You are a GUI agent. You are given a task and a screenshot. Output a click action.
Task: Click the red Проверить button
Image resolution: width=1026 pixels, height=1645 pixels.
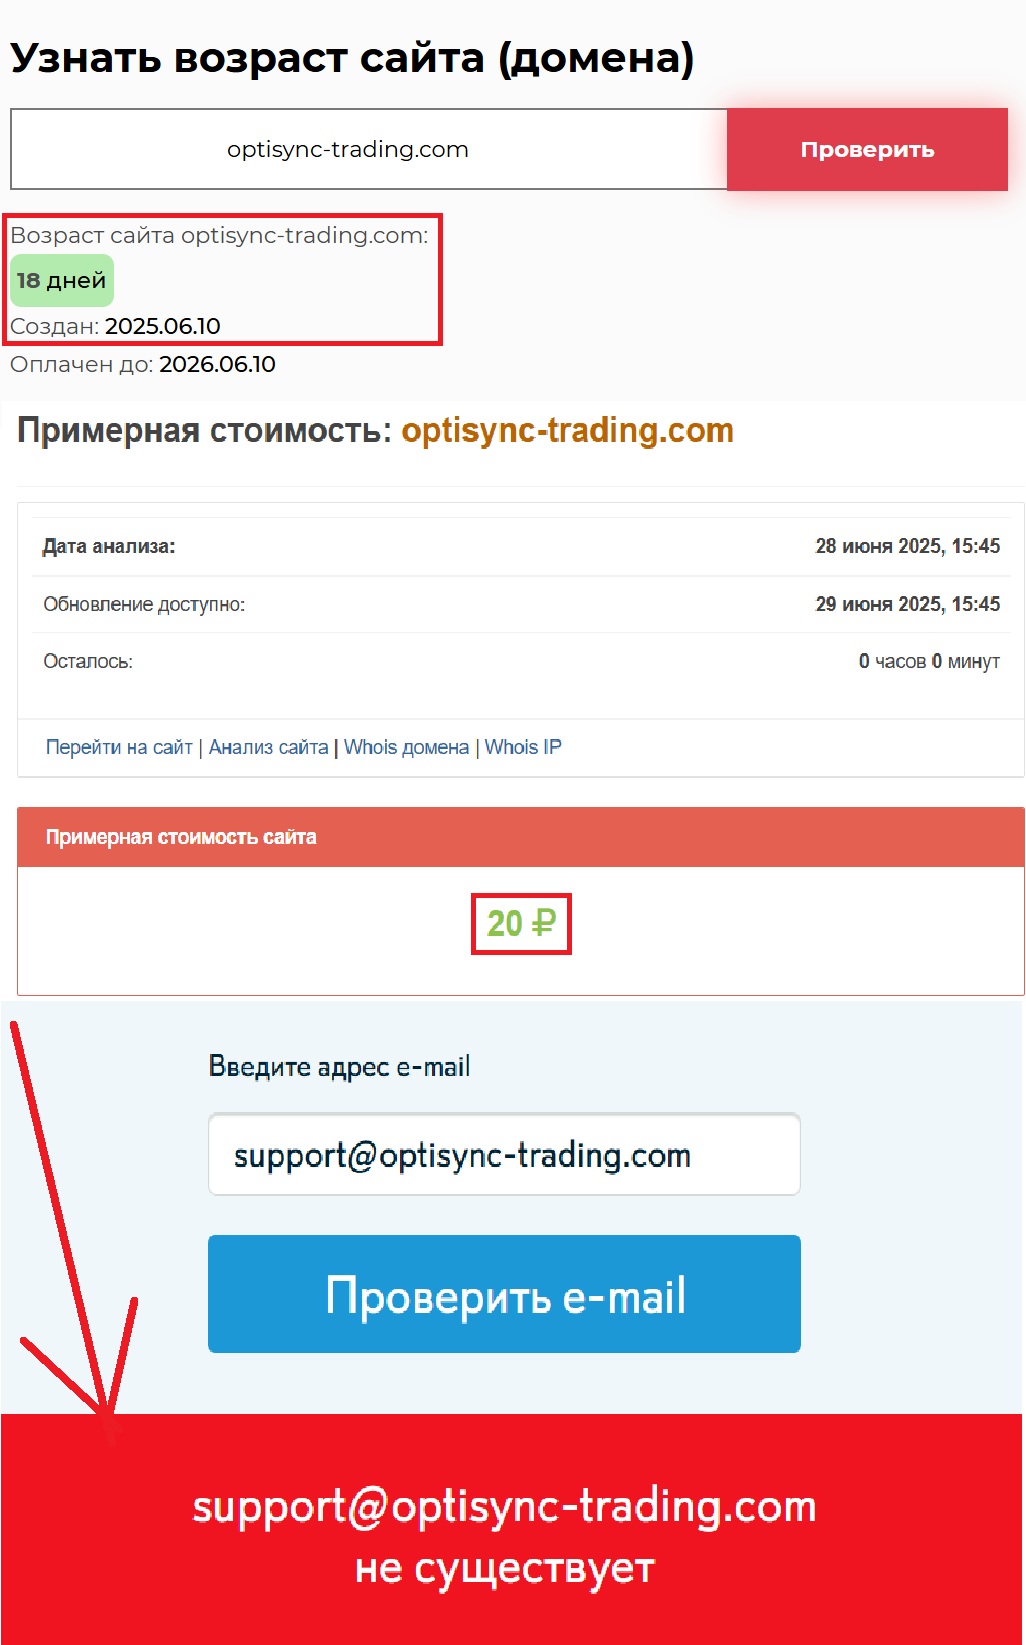(x=867, y=149)
